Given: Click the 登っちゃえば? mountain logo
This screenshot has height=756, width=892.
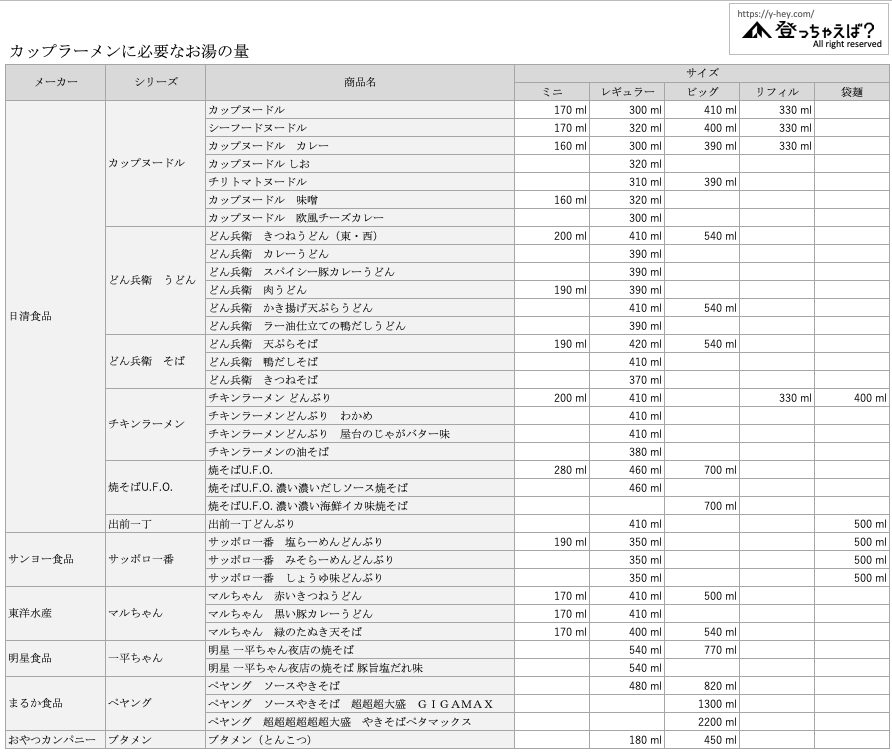Looking at the screenshot, I should [808, 30].
